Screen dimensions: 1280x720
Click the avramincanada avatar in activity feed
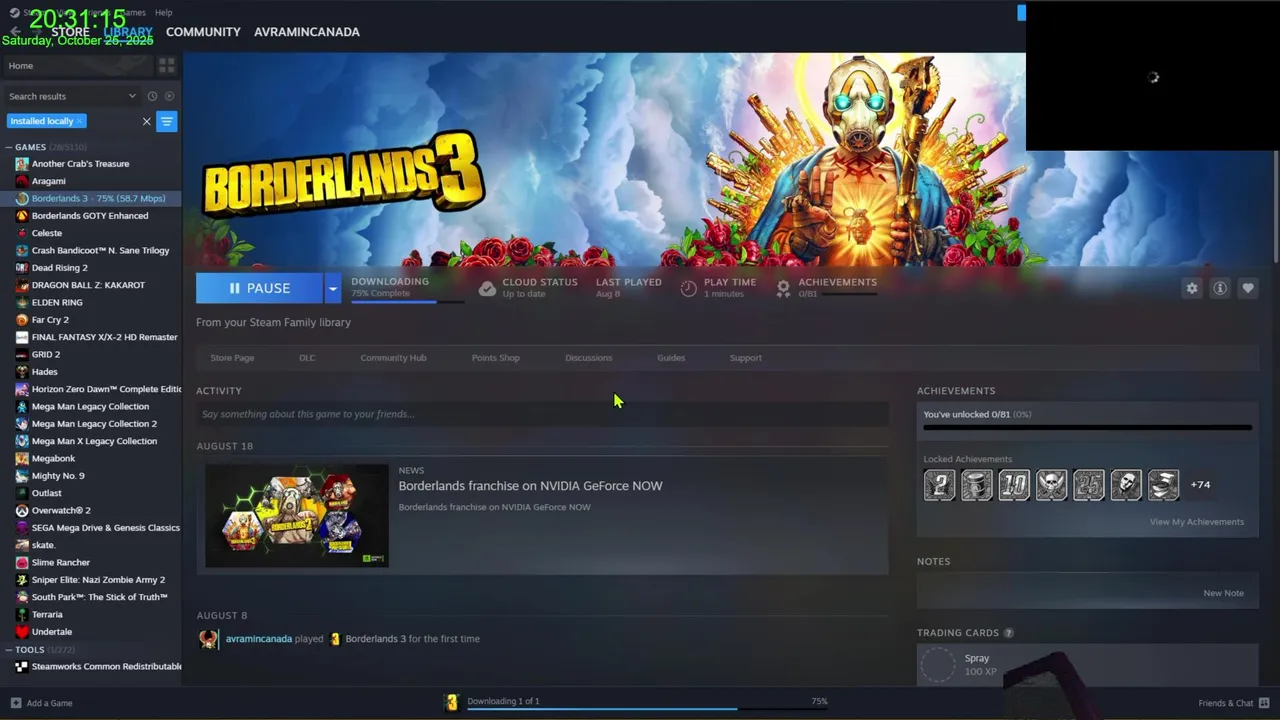pyautogui.click(x=208, y=639)
